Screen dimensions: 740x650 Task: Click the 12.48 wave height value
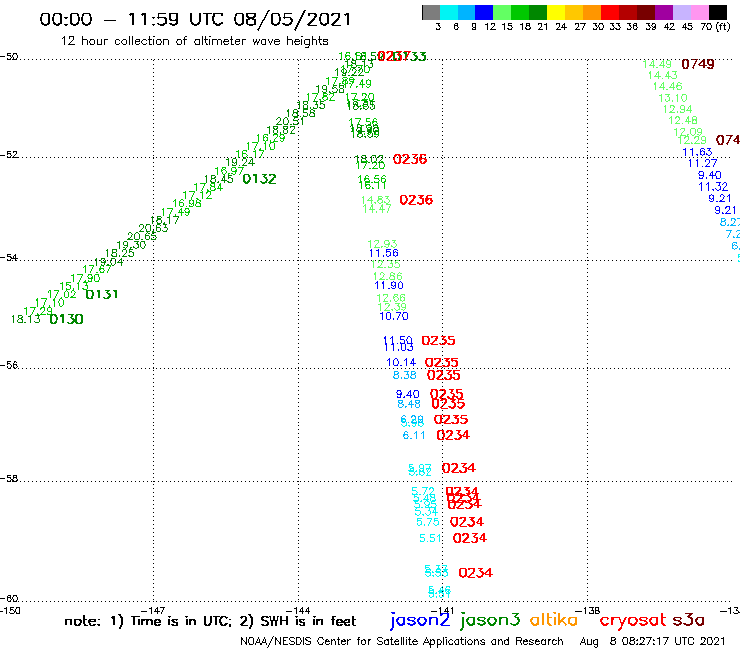coord(683,120)
